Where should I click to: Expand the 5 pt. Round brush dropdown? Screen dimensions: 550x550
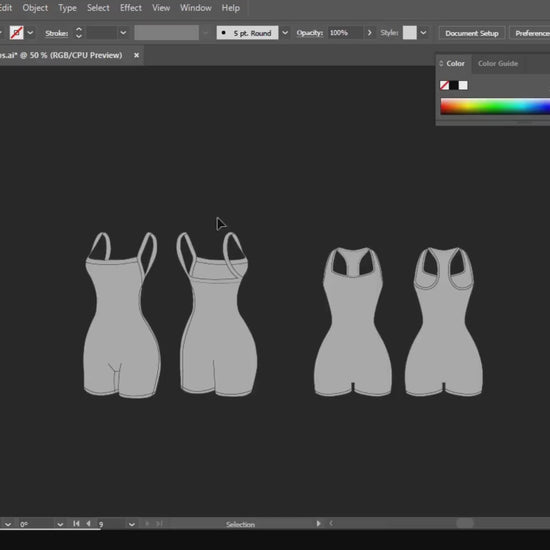coord(285,33)
